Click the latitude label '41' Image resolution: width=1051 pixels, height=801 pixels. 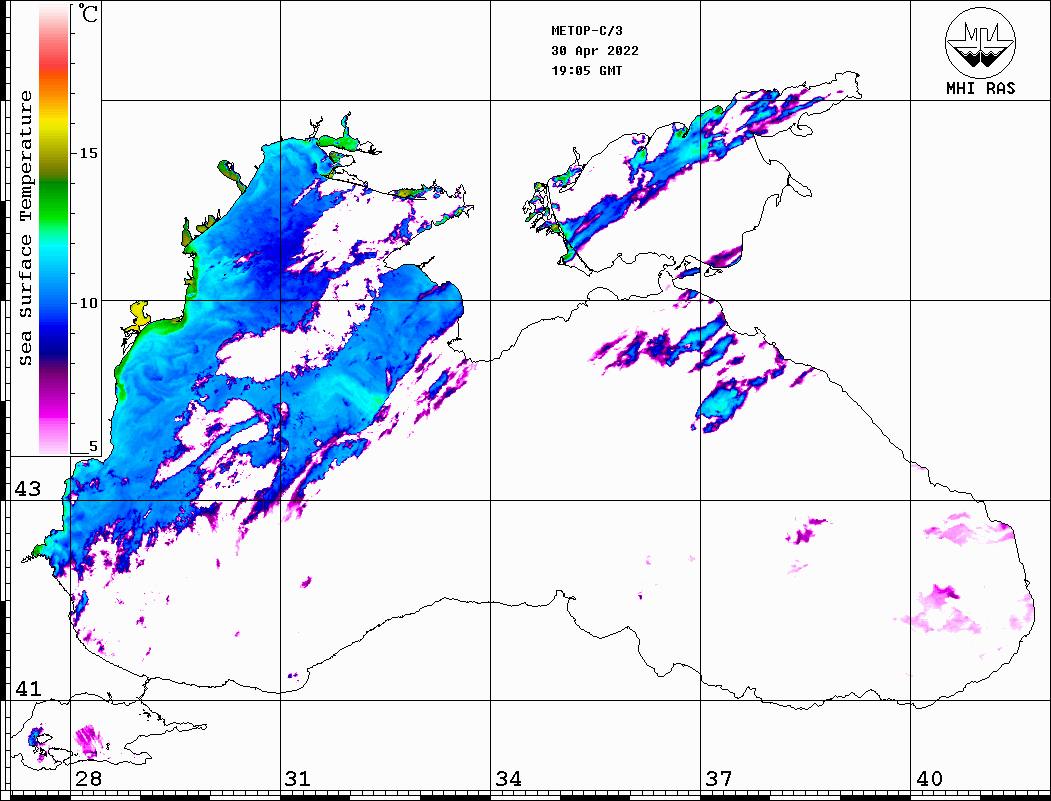coord(28,689)
